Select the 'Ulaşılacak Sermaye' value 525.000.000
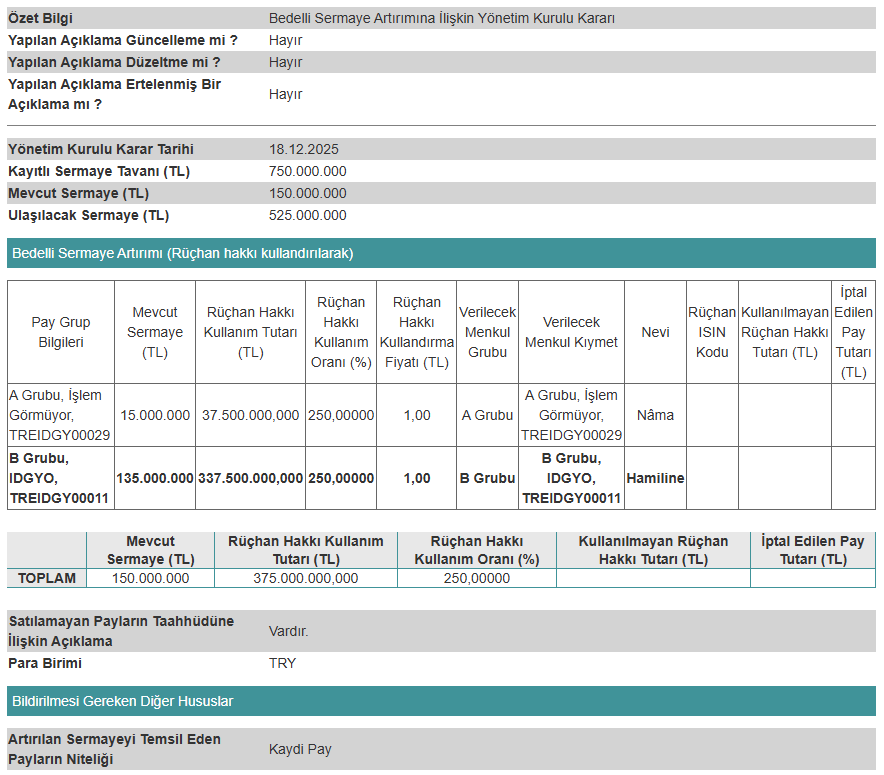This screenshot has height=775, width=884. (x=308, y=215)
